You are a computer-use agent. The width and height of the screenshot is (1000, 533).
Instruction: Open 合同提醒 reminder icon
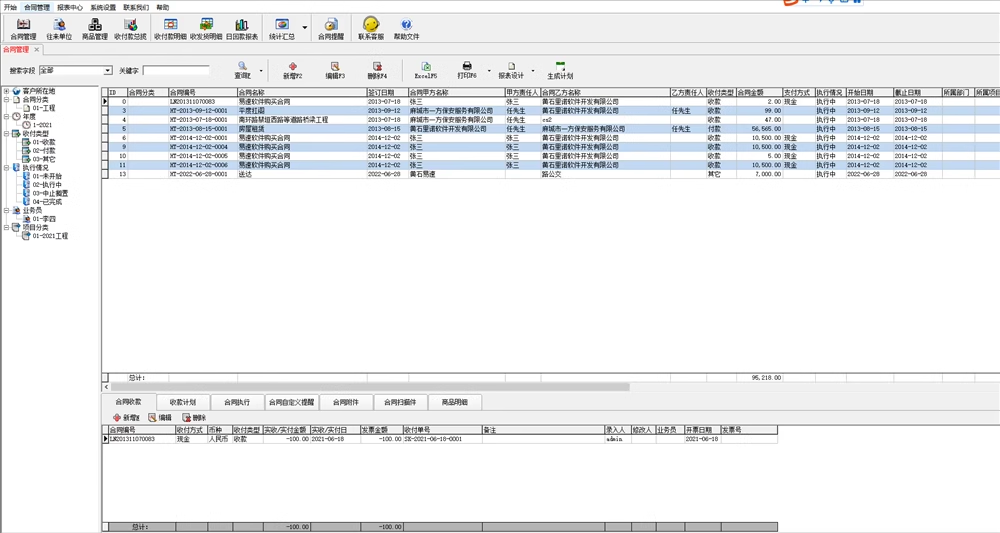click(x=330, y=29)
